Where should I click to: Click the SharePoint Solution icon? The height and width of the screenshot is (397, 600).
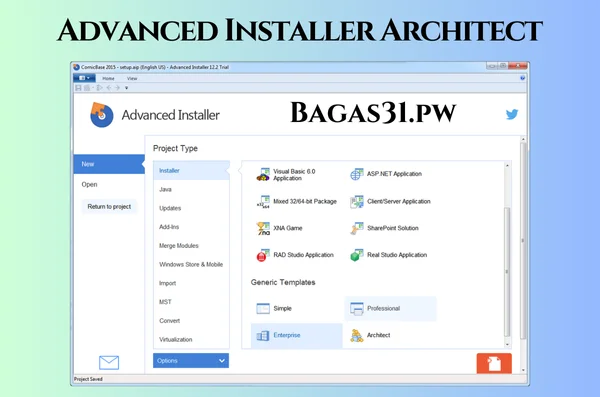point(357,228)
